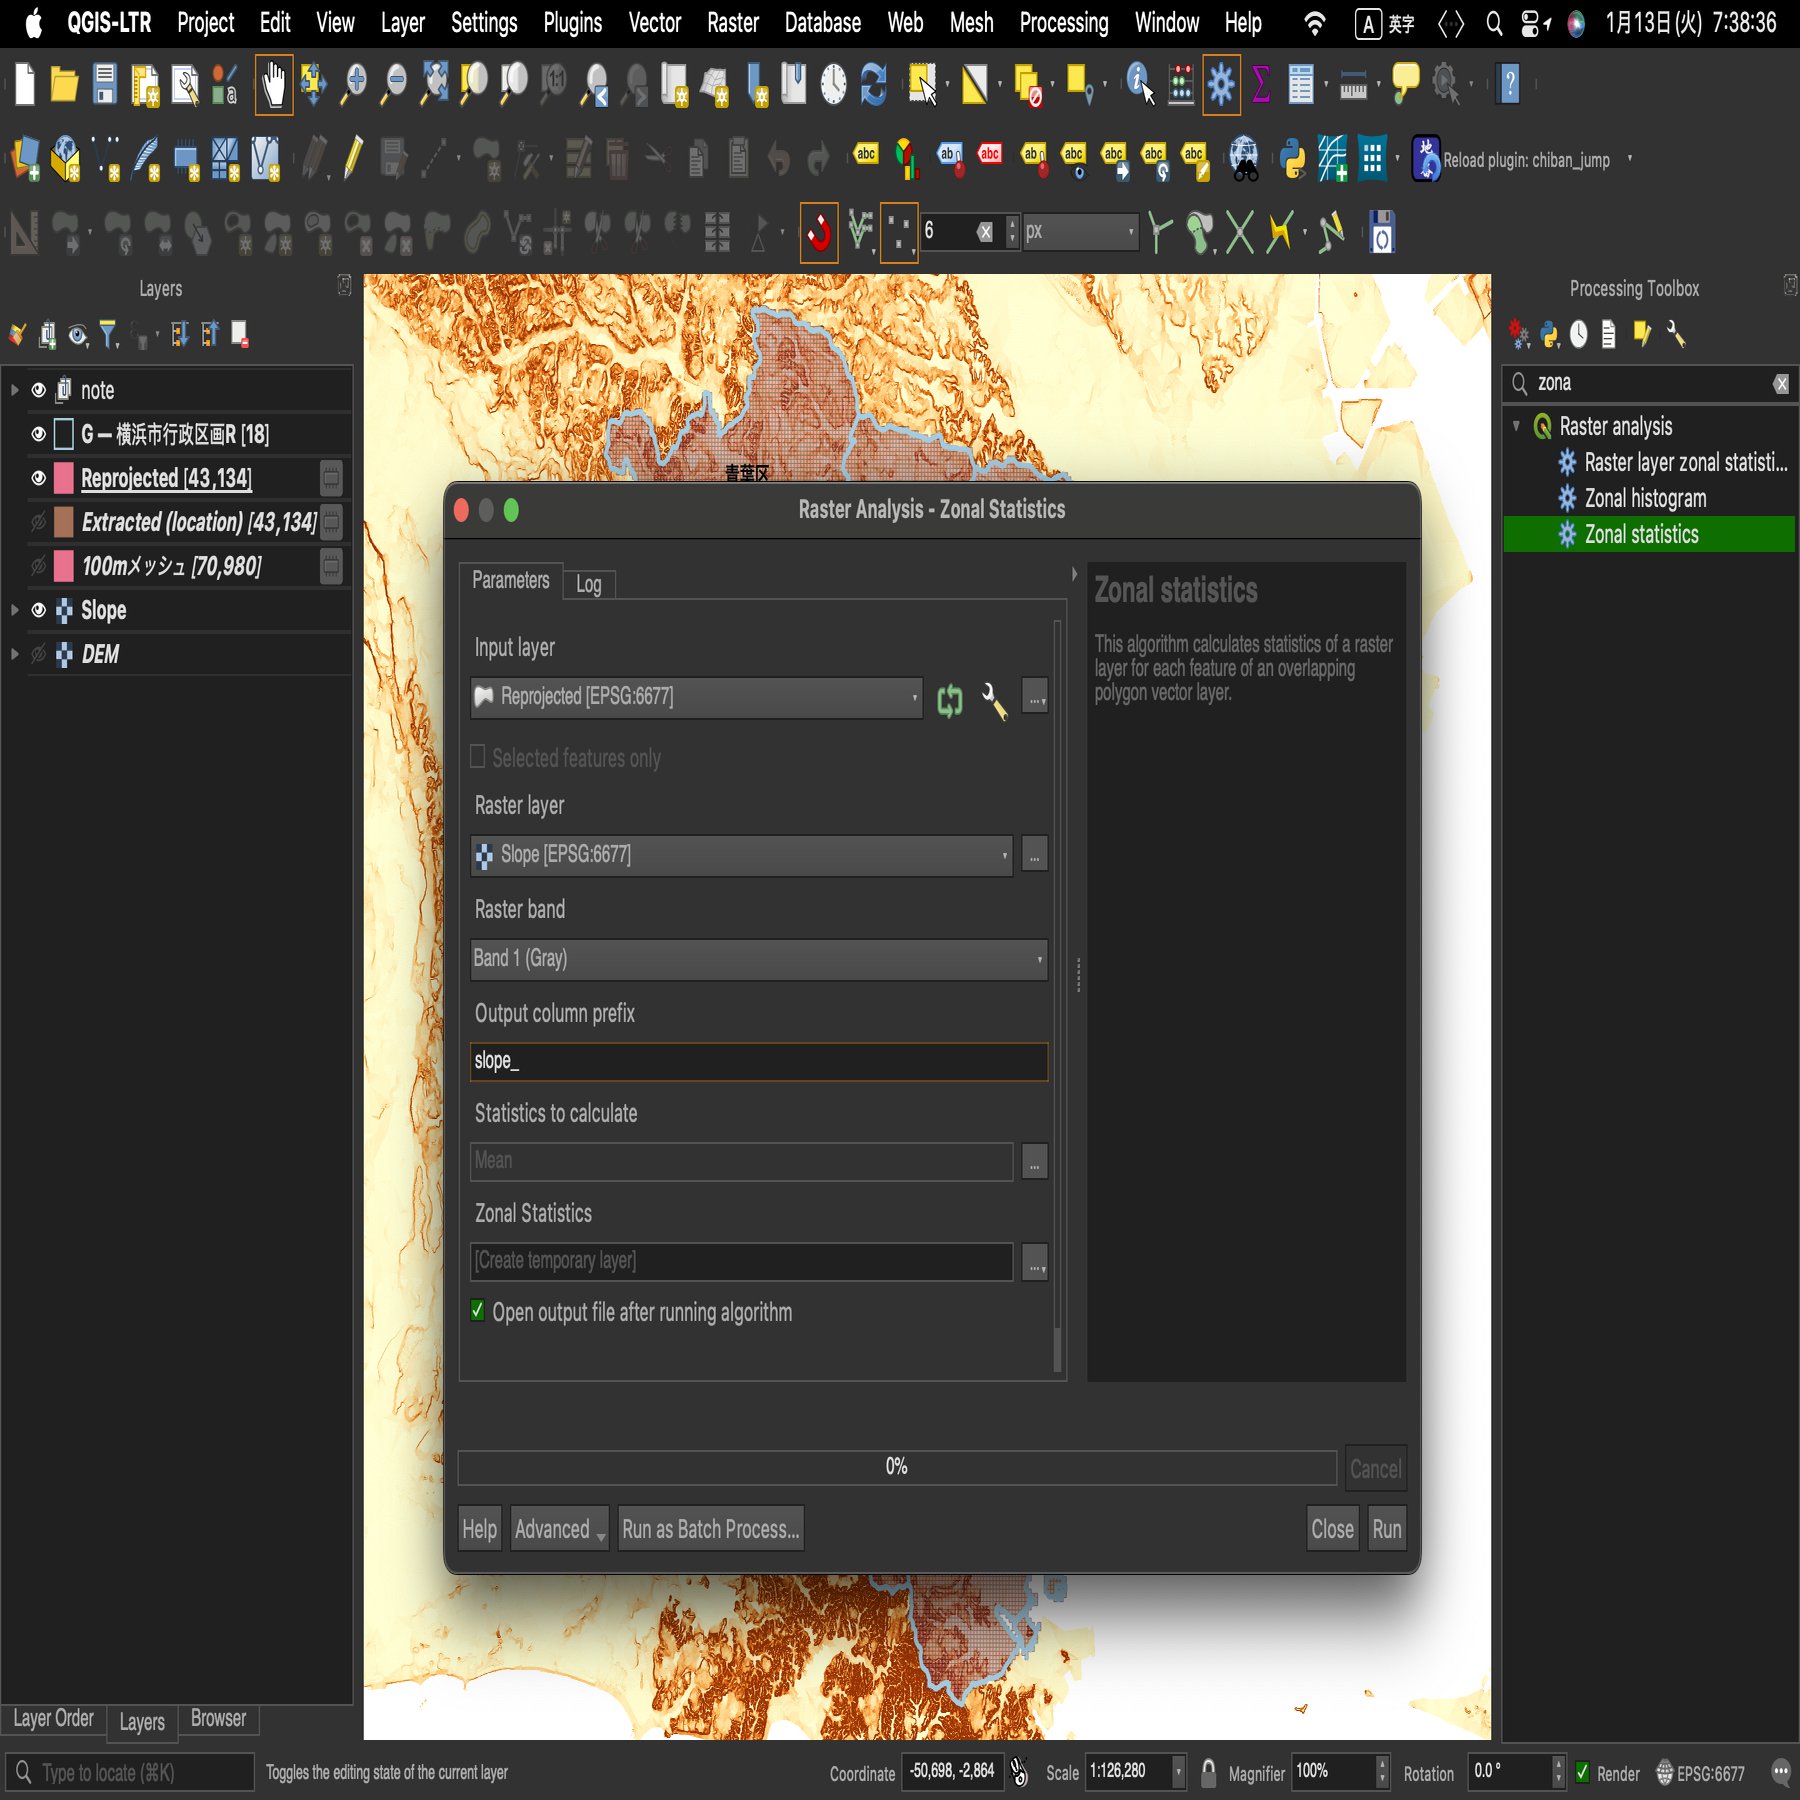Viewport: 1800px width, 1800px height.
Task: Click the Zoom In magnifier tool
Action: pos(354,84)
